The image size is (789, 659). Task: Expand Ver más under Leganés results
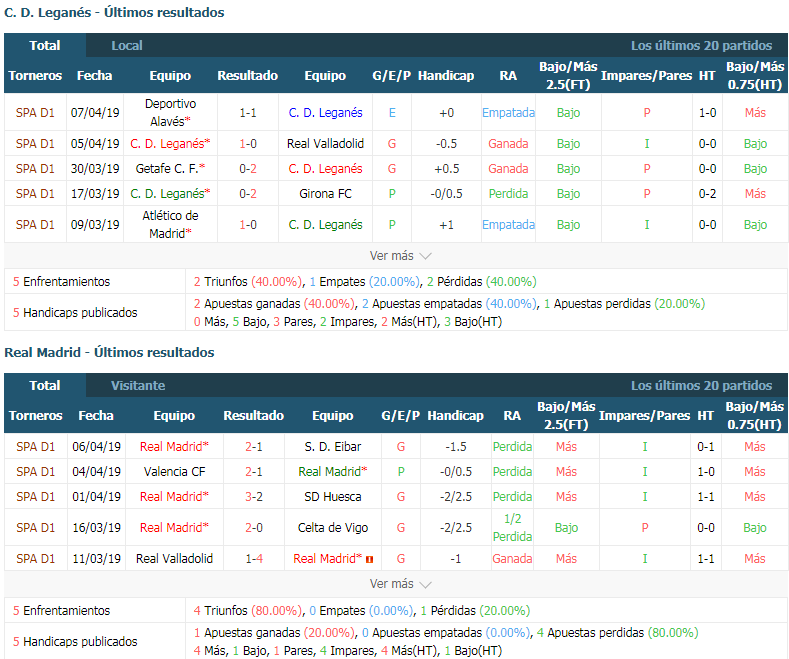pos(401,256)
